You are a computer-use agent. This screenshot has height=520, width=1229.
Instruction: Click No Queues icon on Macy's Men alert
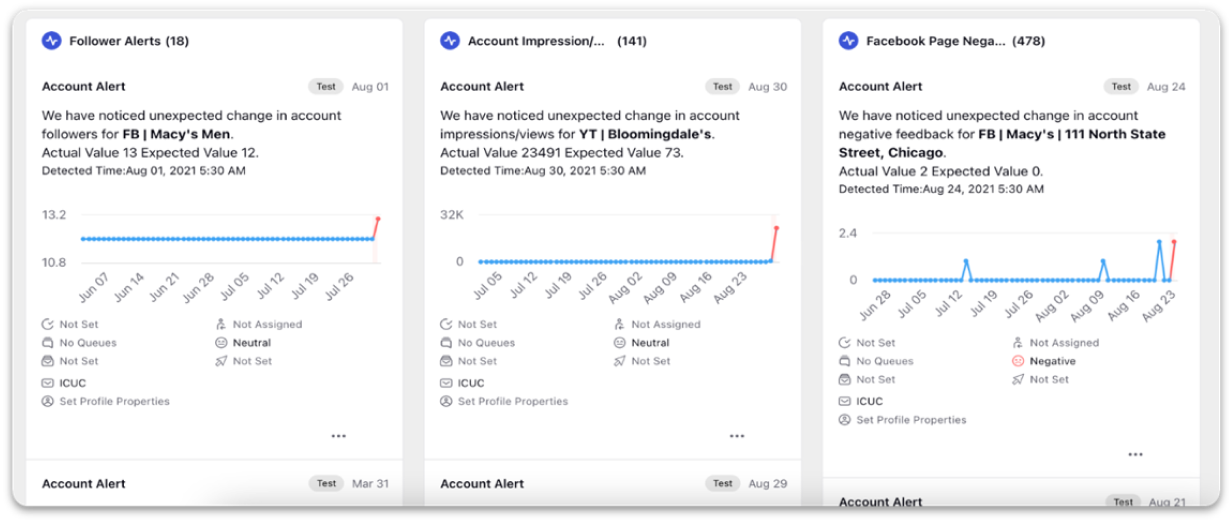[x=48, y=342]
